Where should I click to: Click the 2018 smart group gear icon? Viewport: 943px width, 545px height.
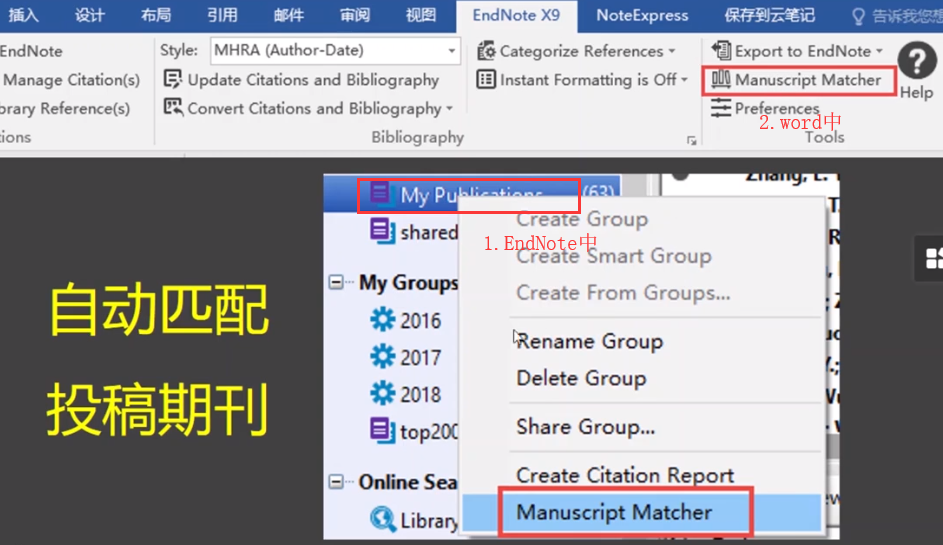click(x=382, y=393)
